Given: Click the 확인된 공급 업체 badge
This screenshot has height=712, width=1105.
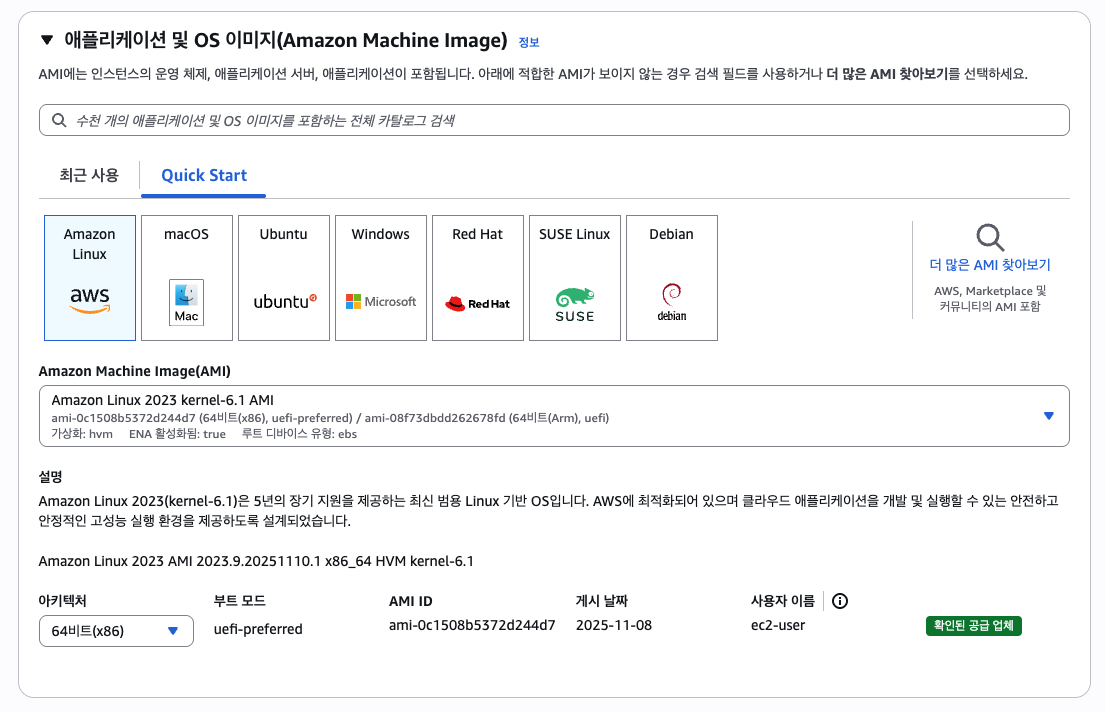Looking at the screenshot, I should click(x=973, y=625).
